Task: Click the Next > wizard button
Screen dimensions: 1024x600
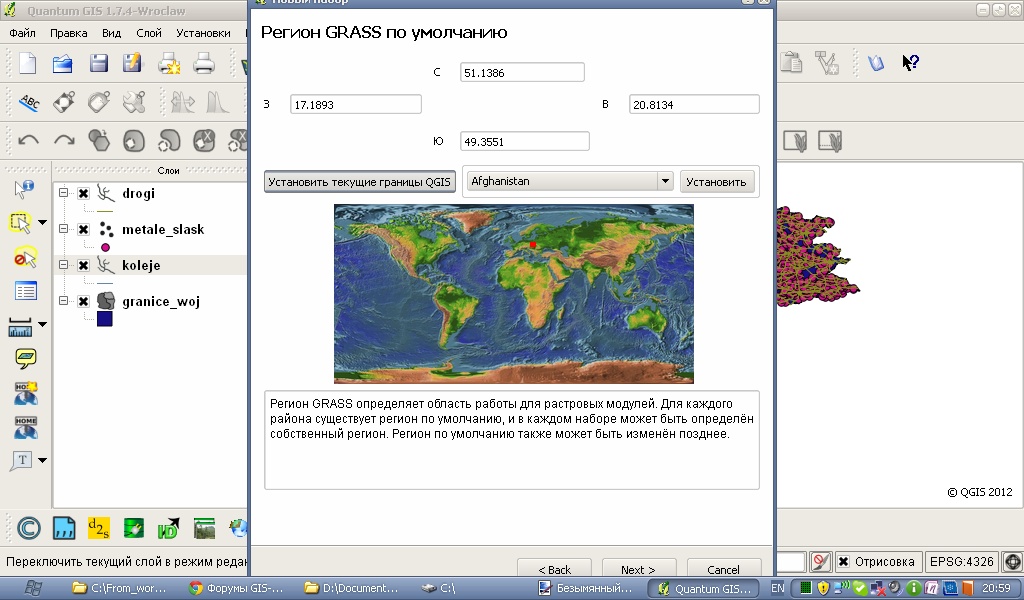Action: click(638, 570)
